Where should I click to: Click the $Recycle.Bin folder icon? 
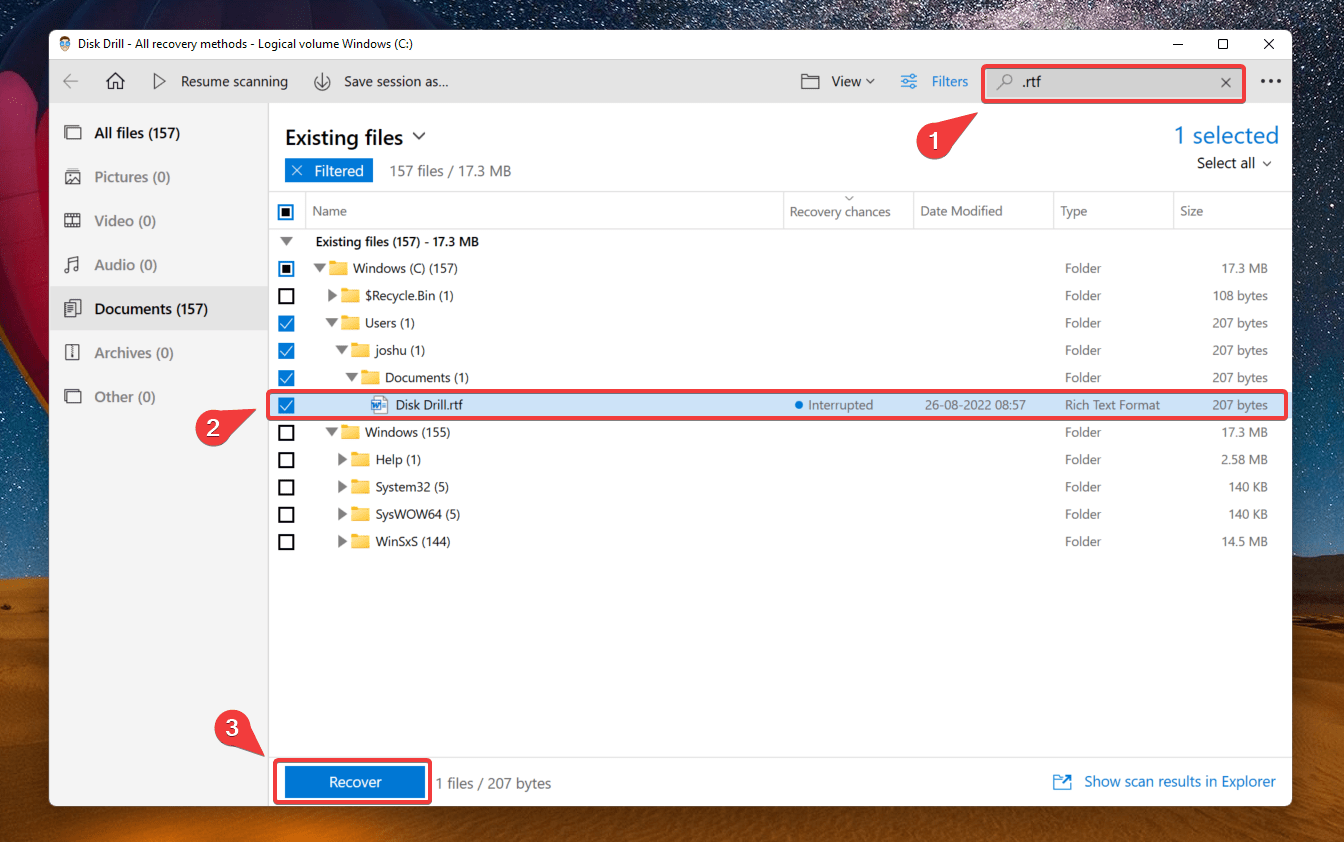350,296
